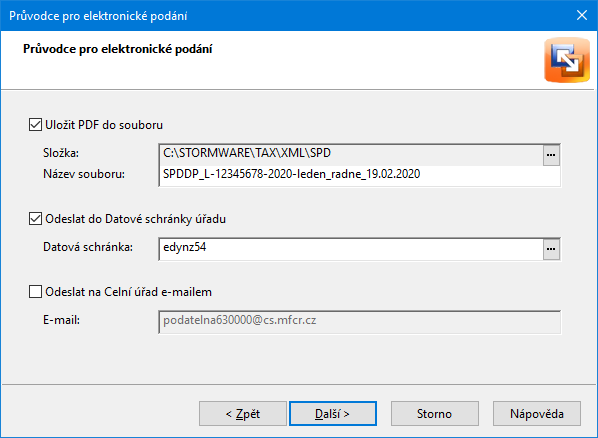Focus the Datová schránka edynz54 field
This screenshot has width=598, height=438.
351,249
